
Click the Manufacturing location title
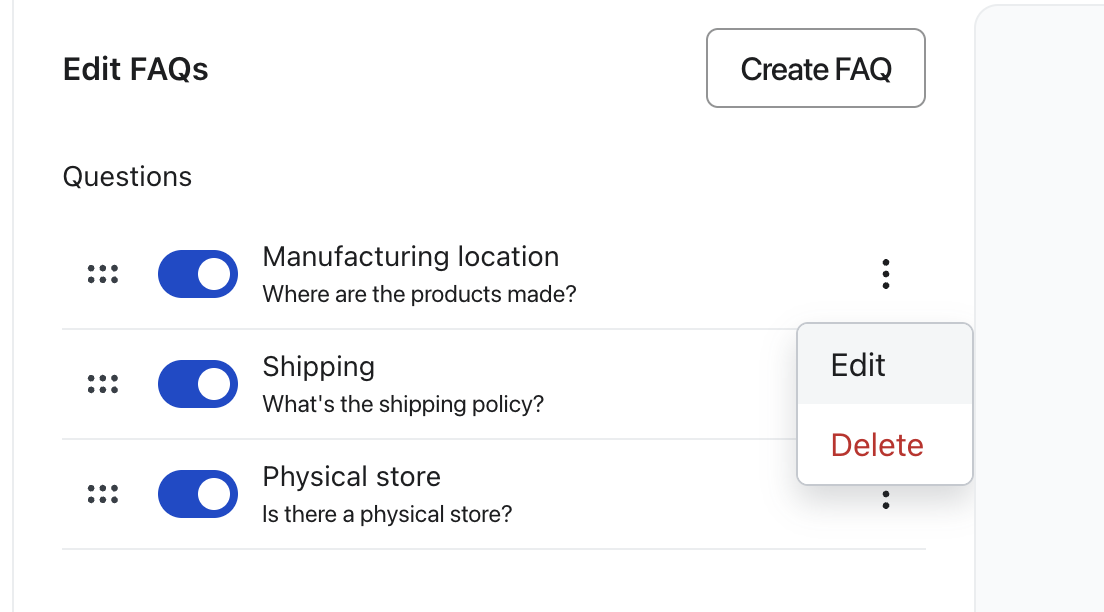click(x=410, y=257)
